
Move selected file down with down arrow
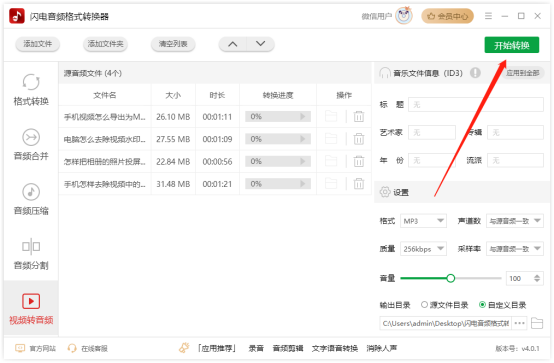[261, 44]
